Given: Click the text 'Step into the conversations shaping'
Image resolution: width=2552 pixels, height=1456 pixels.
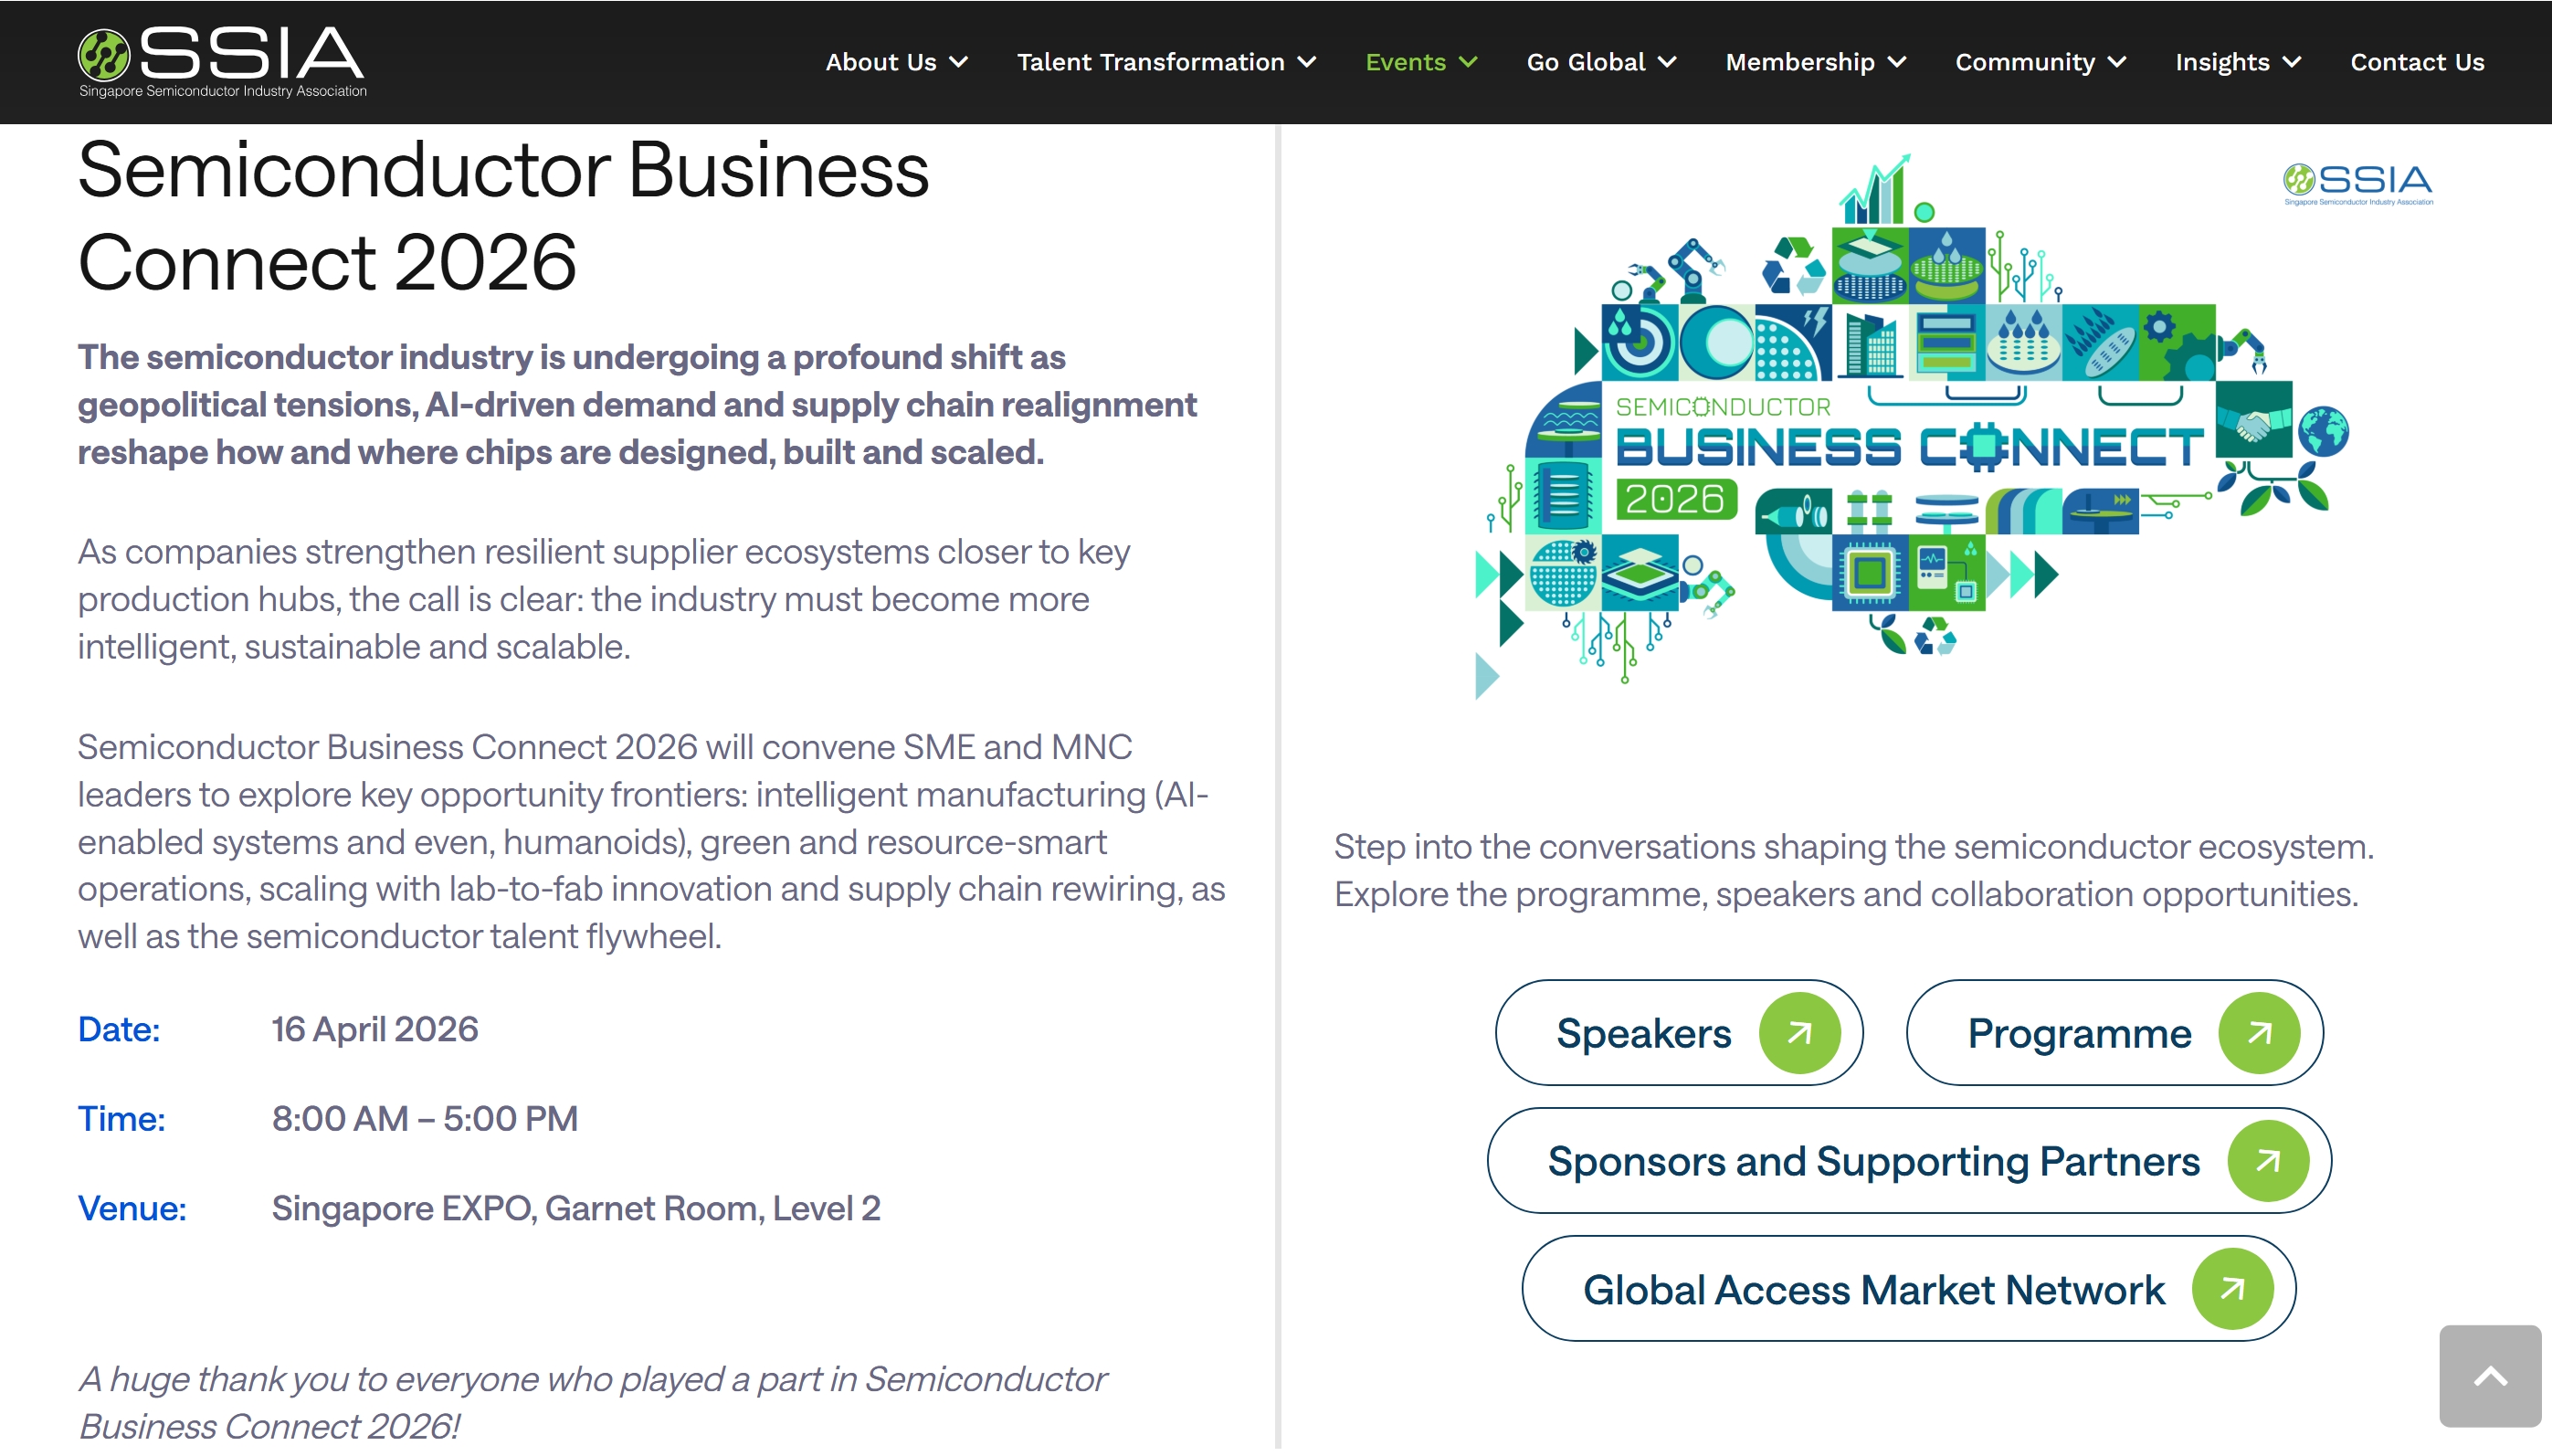Looking at the screenshot, I should click(x=1854, y=870).
